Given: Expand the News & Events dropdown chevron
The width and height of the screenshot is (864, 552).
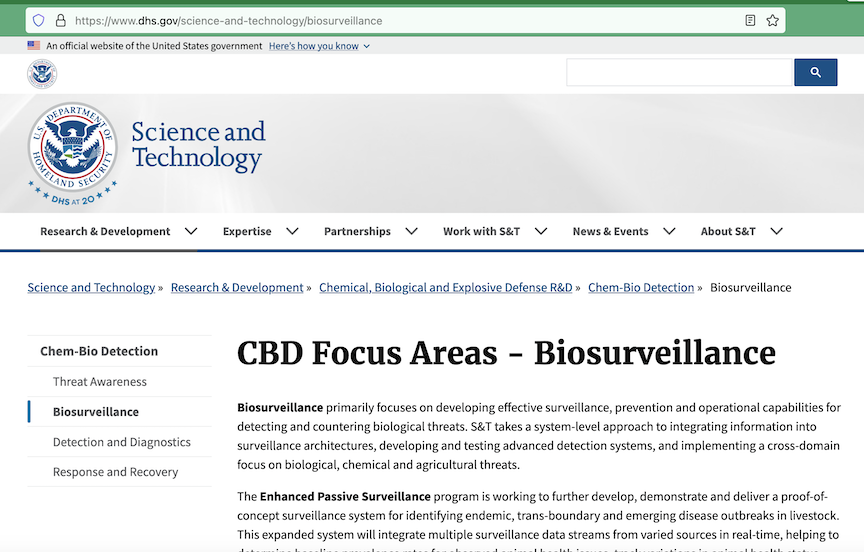Looking at the screenshot, I should 669,231.
